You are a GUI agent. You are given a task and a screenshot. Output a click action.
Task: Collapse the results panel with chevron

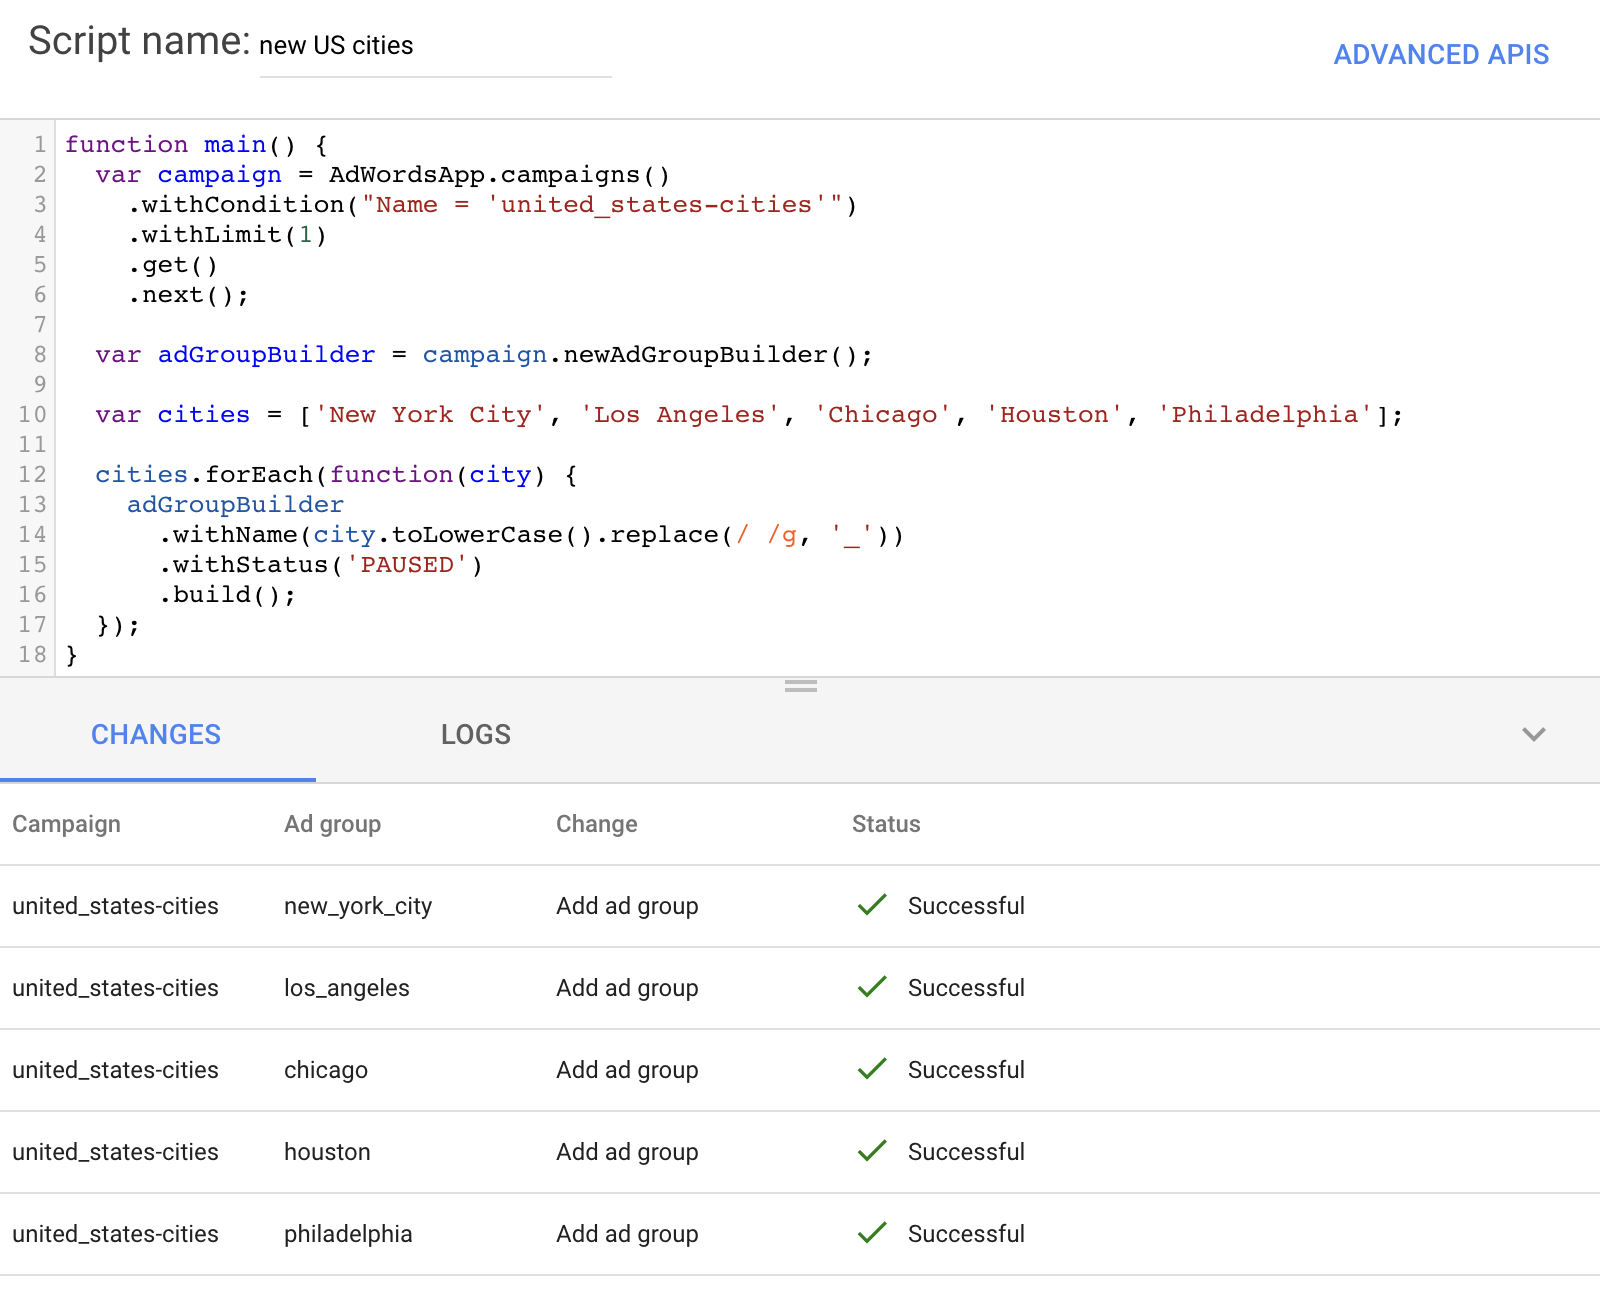click(1533, 734)
